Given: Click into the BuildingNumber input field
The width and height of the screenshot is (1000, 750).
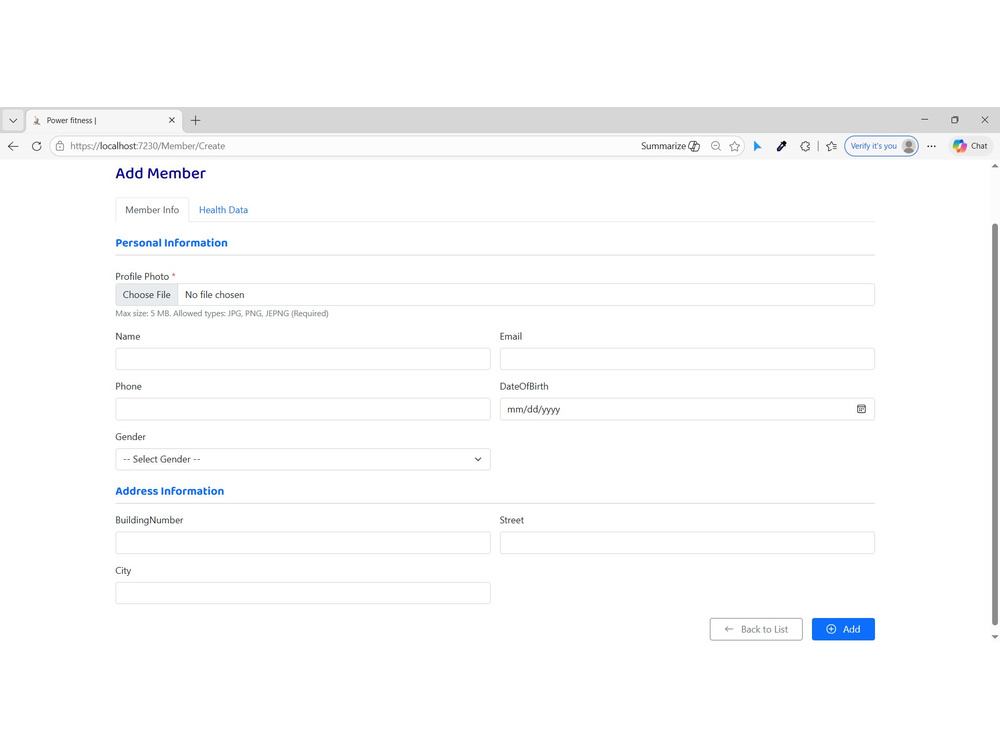Looking at the screenshot, I should (303, 543).
